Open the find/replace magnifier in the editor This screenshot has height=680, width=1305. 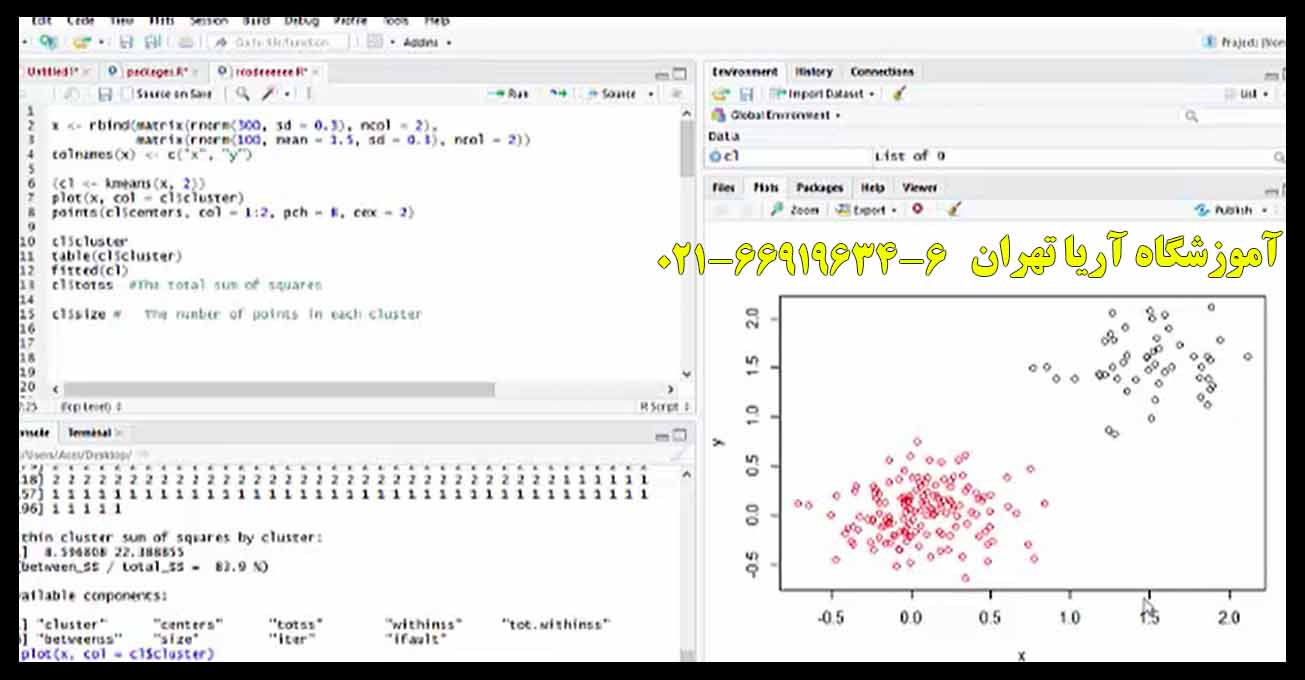click(x=242, y=94)
